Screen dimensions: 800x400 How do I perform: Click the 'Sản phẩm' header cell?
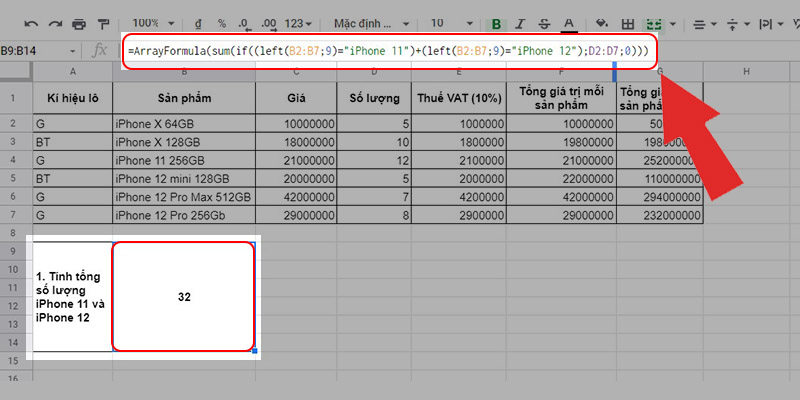(x=184, y=98)
